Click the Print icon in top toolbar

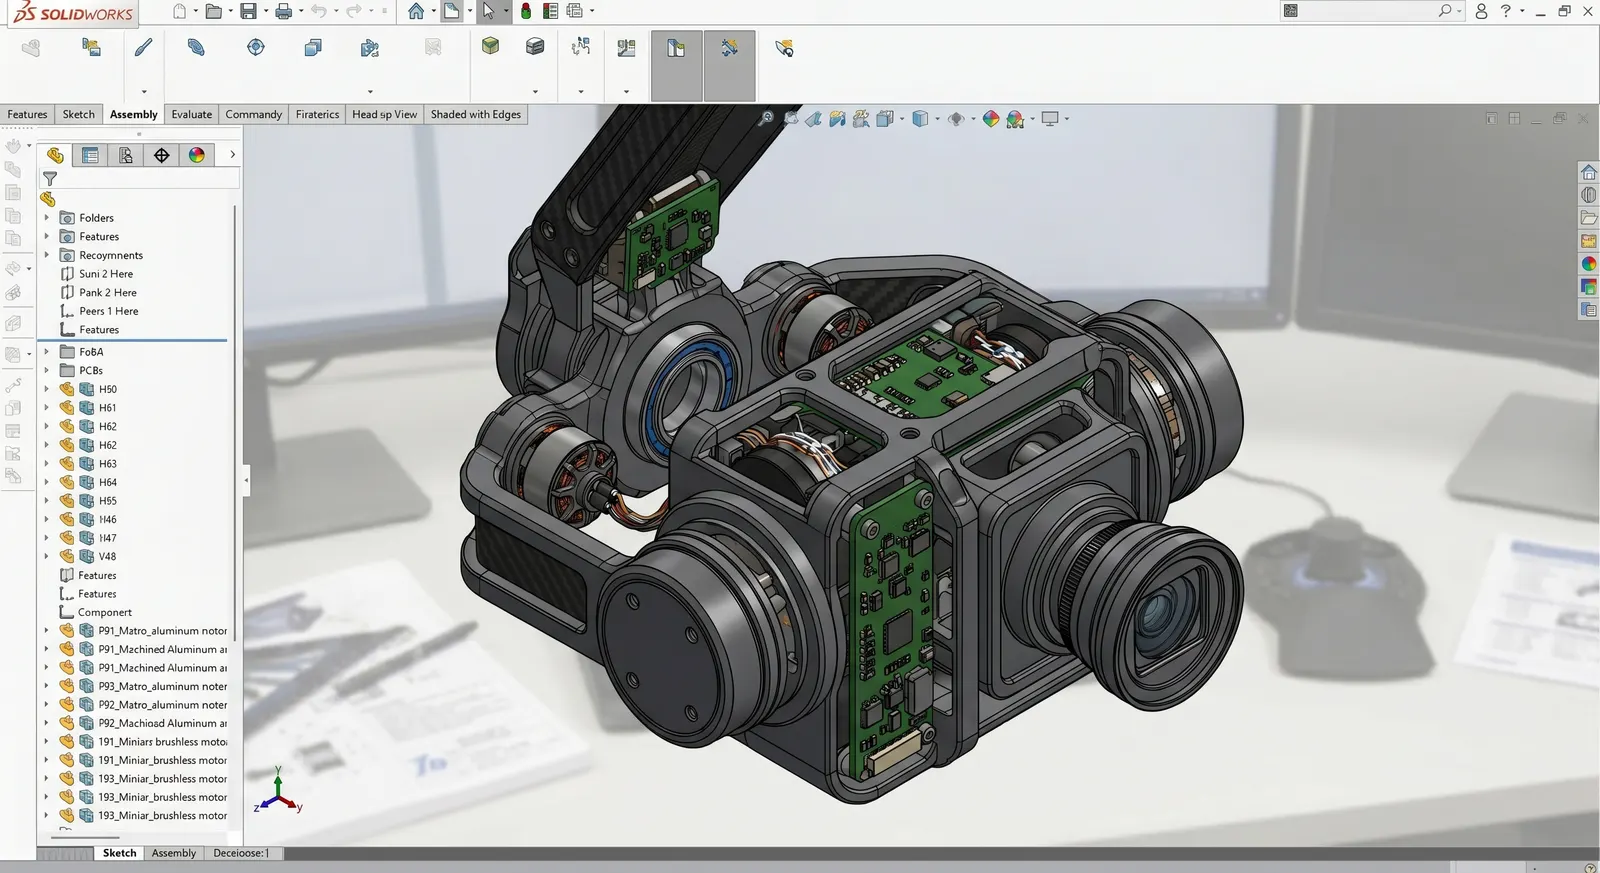(x=284, y=11)
